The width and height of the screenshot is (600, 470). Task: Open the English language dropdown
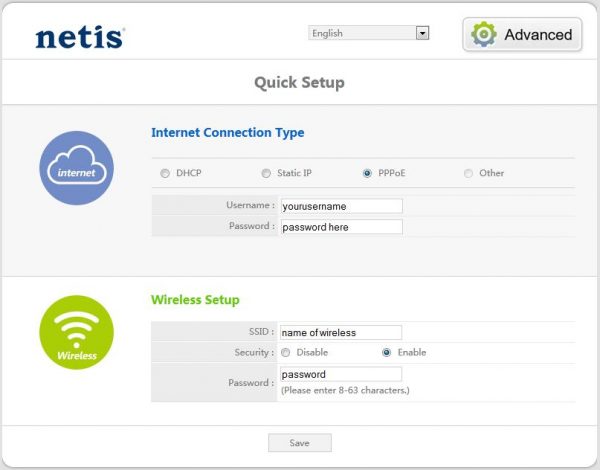(368, 33)
